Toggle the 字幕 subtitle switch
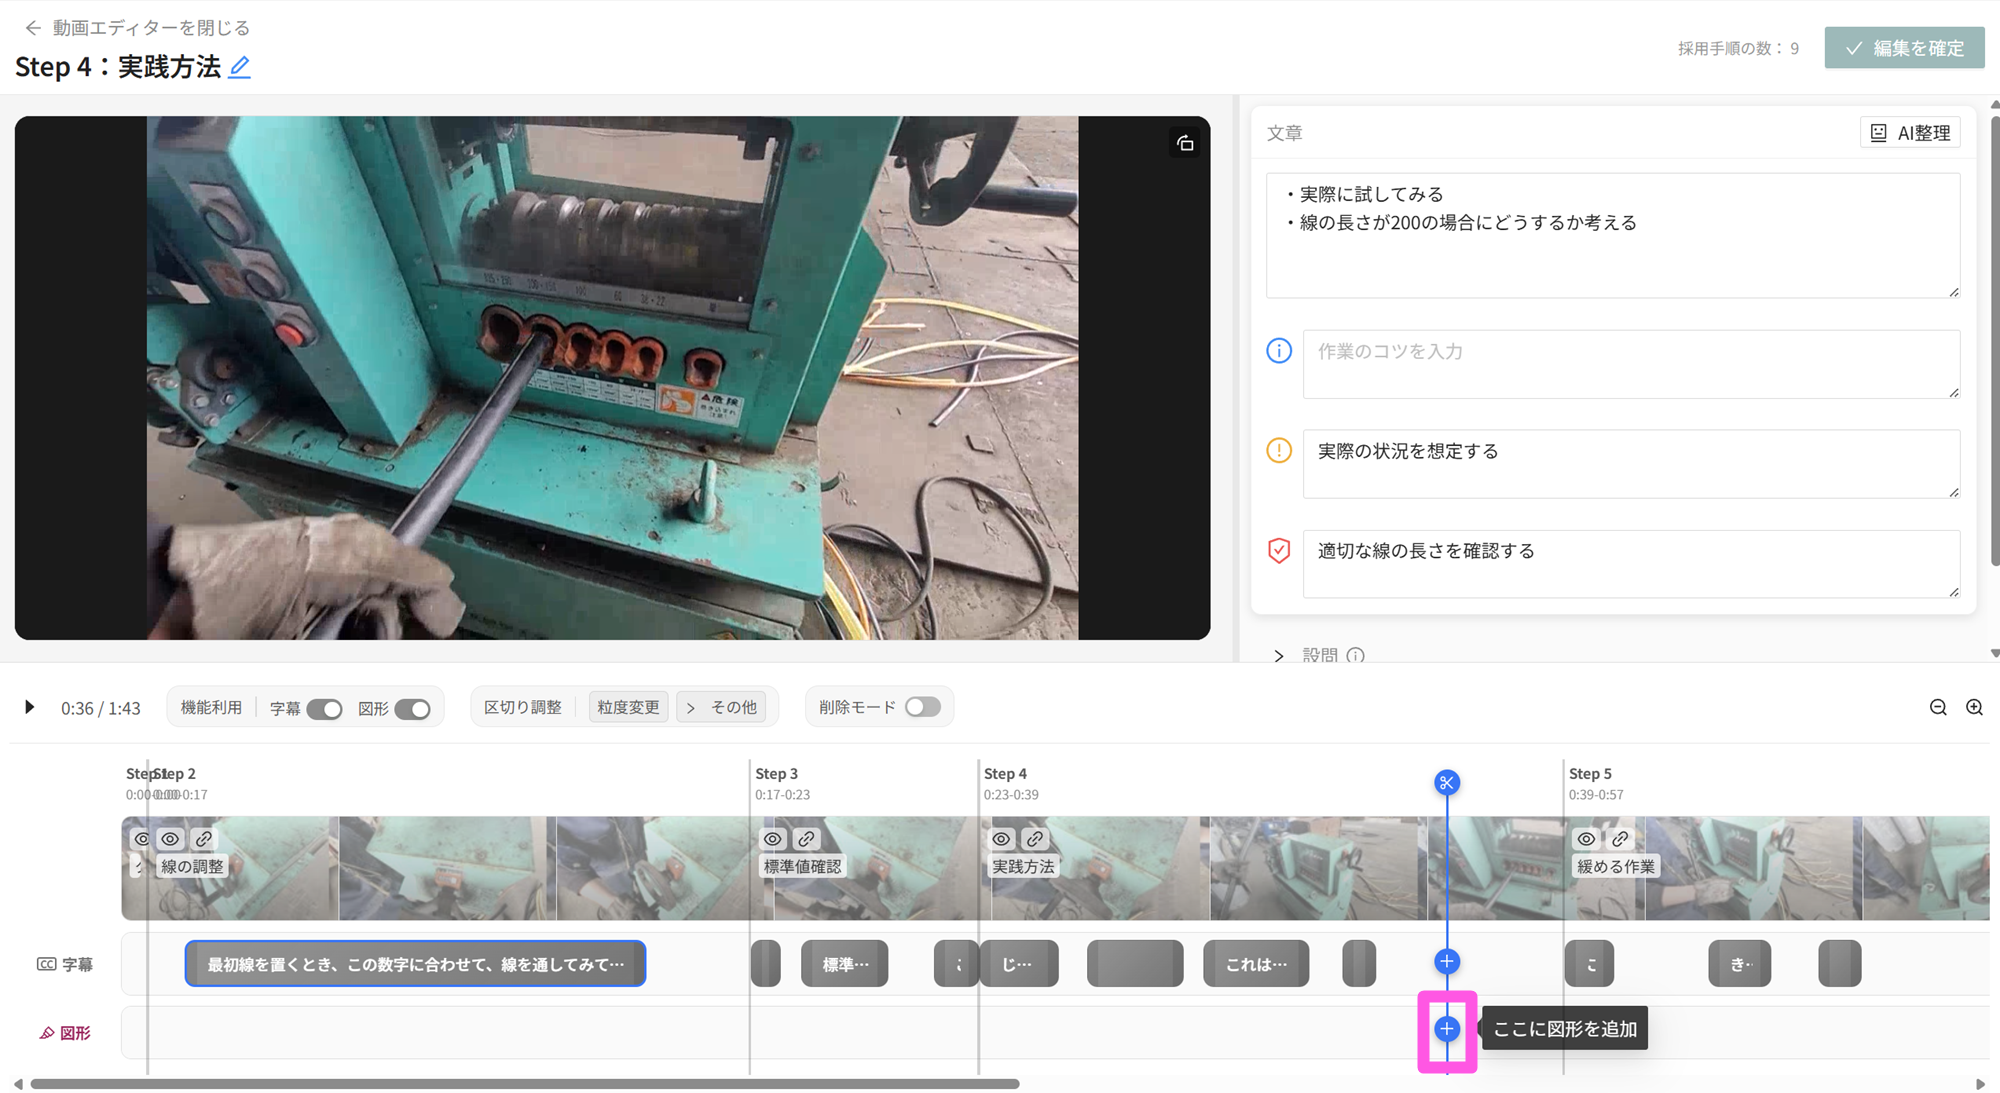Screen dimensions: 2000x1093 click(x=324, y=709)
